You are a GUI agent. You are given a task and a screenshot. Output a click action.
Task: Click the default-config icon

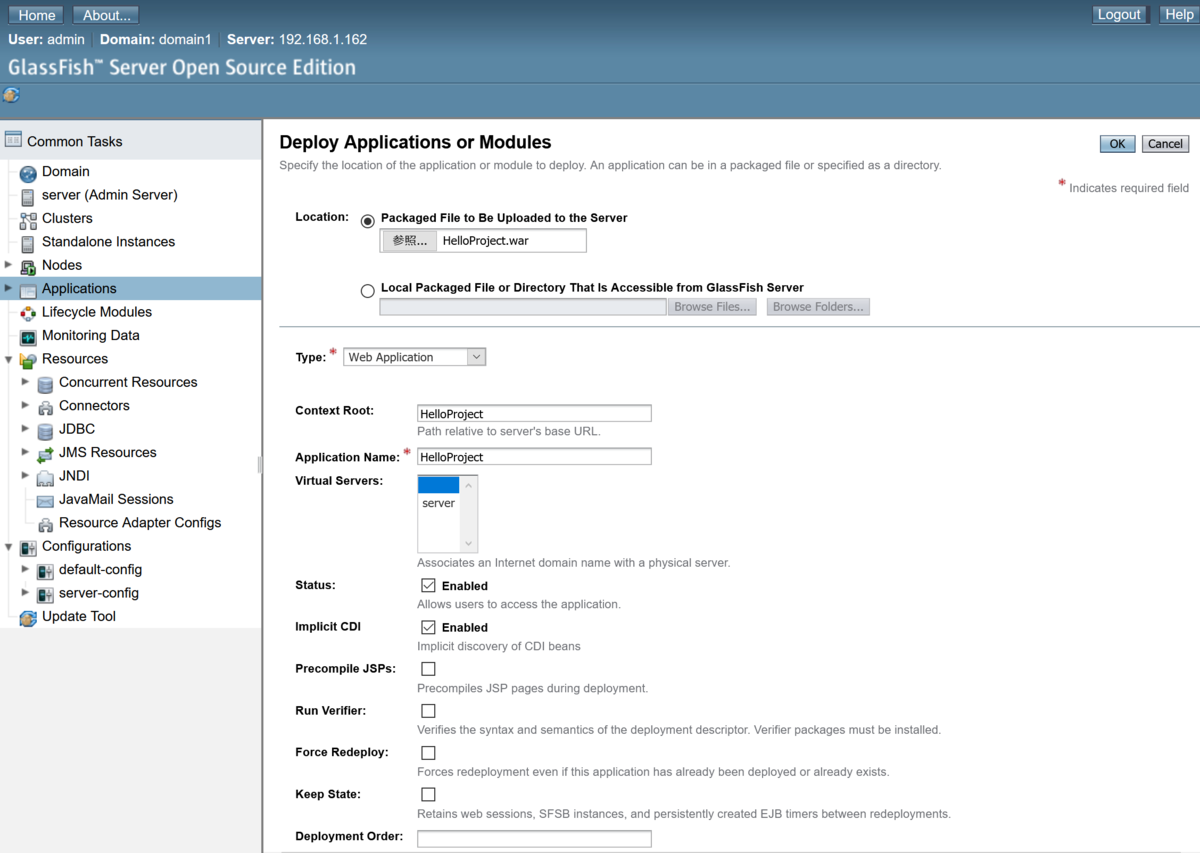pyautogui.click(x=45, y=570)
